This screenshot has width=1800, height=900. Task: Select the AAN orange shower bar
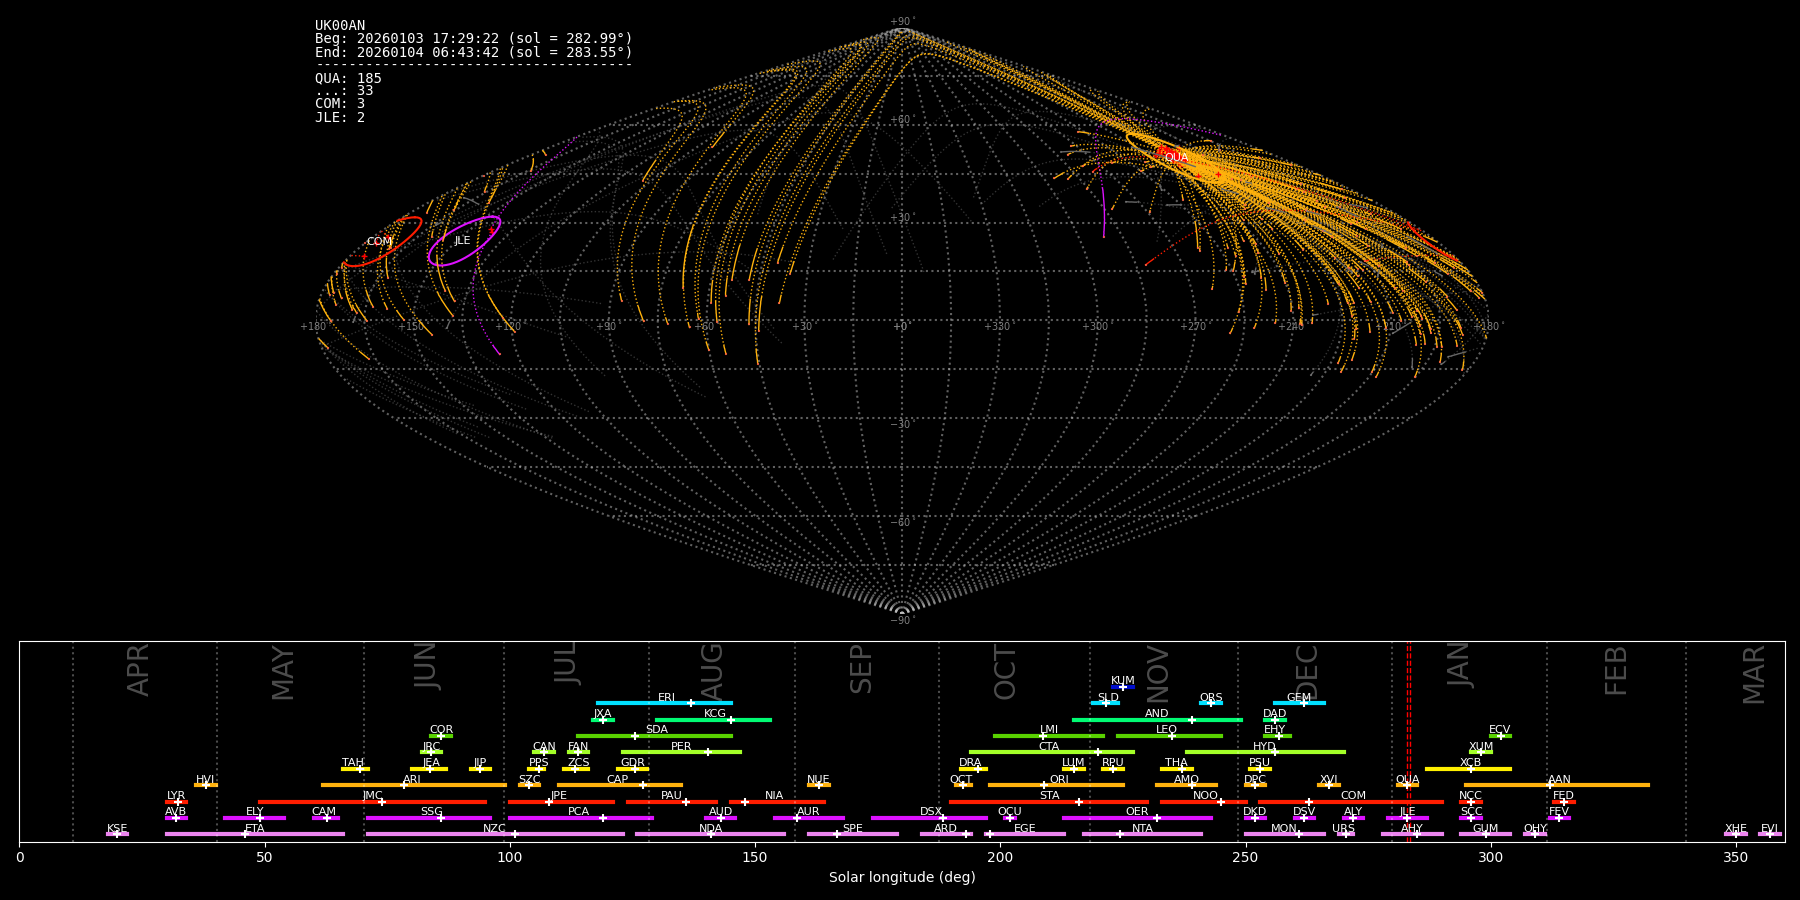point(1557,785)
